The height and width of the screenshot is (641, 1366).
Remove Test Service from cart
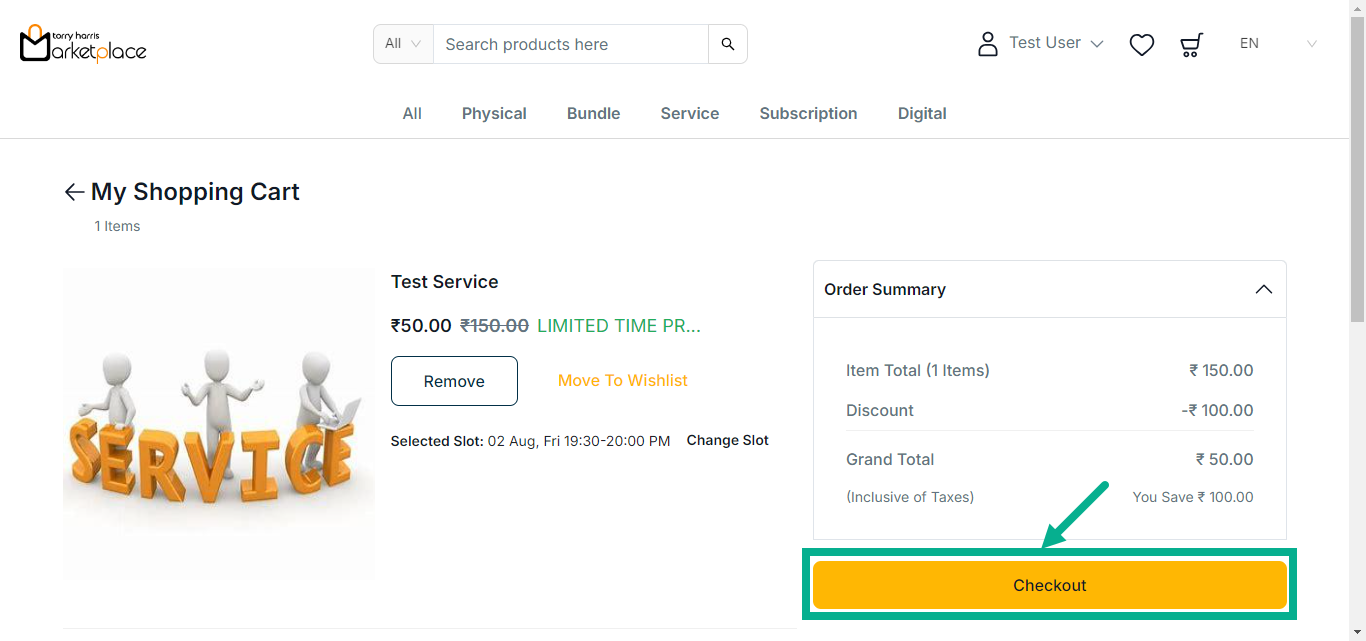(454, 381)
